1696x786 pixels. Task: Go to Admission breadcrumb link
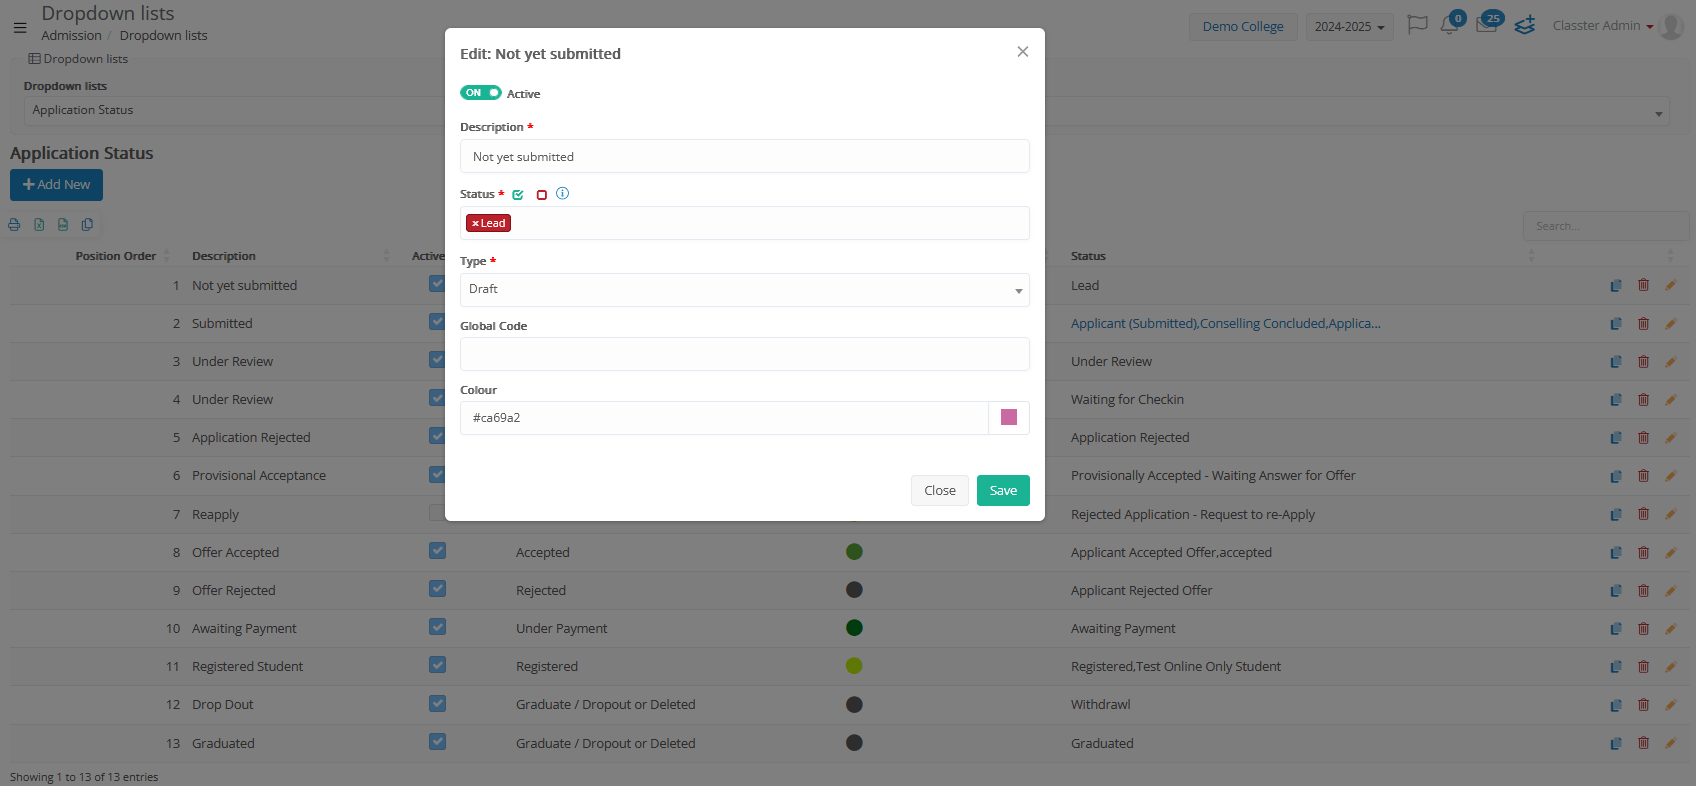pos(71,36)
